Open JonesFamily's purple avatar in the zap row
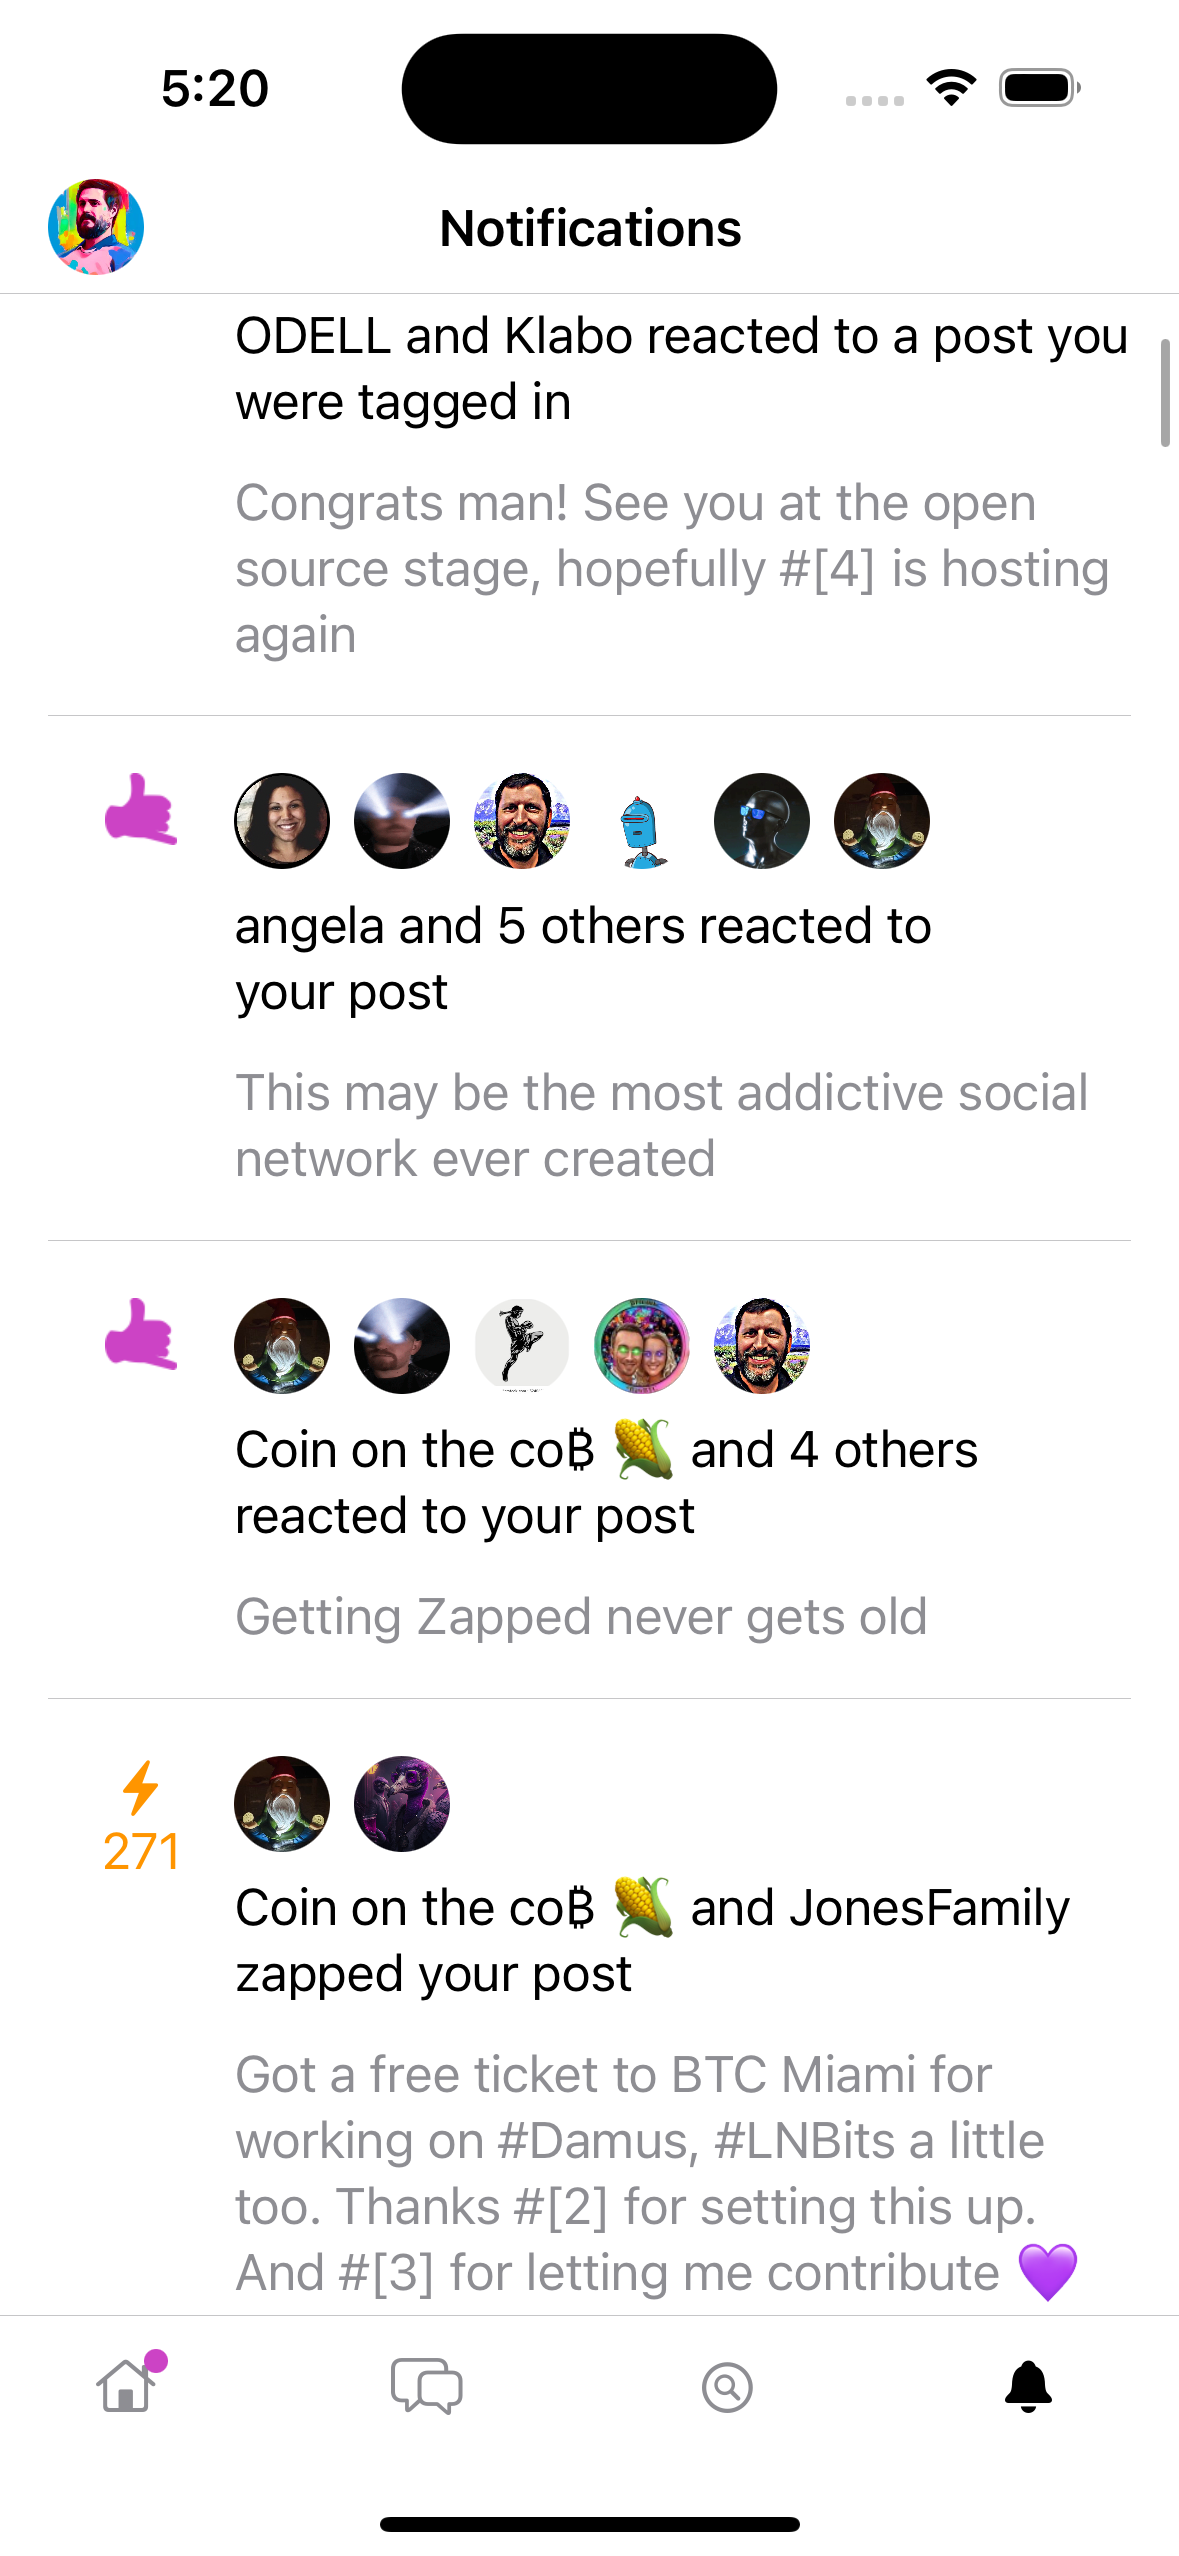 pyautogui.click(x=402, y=1804)
